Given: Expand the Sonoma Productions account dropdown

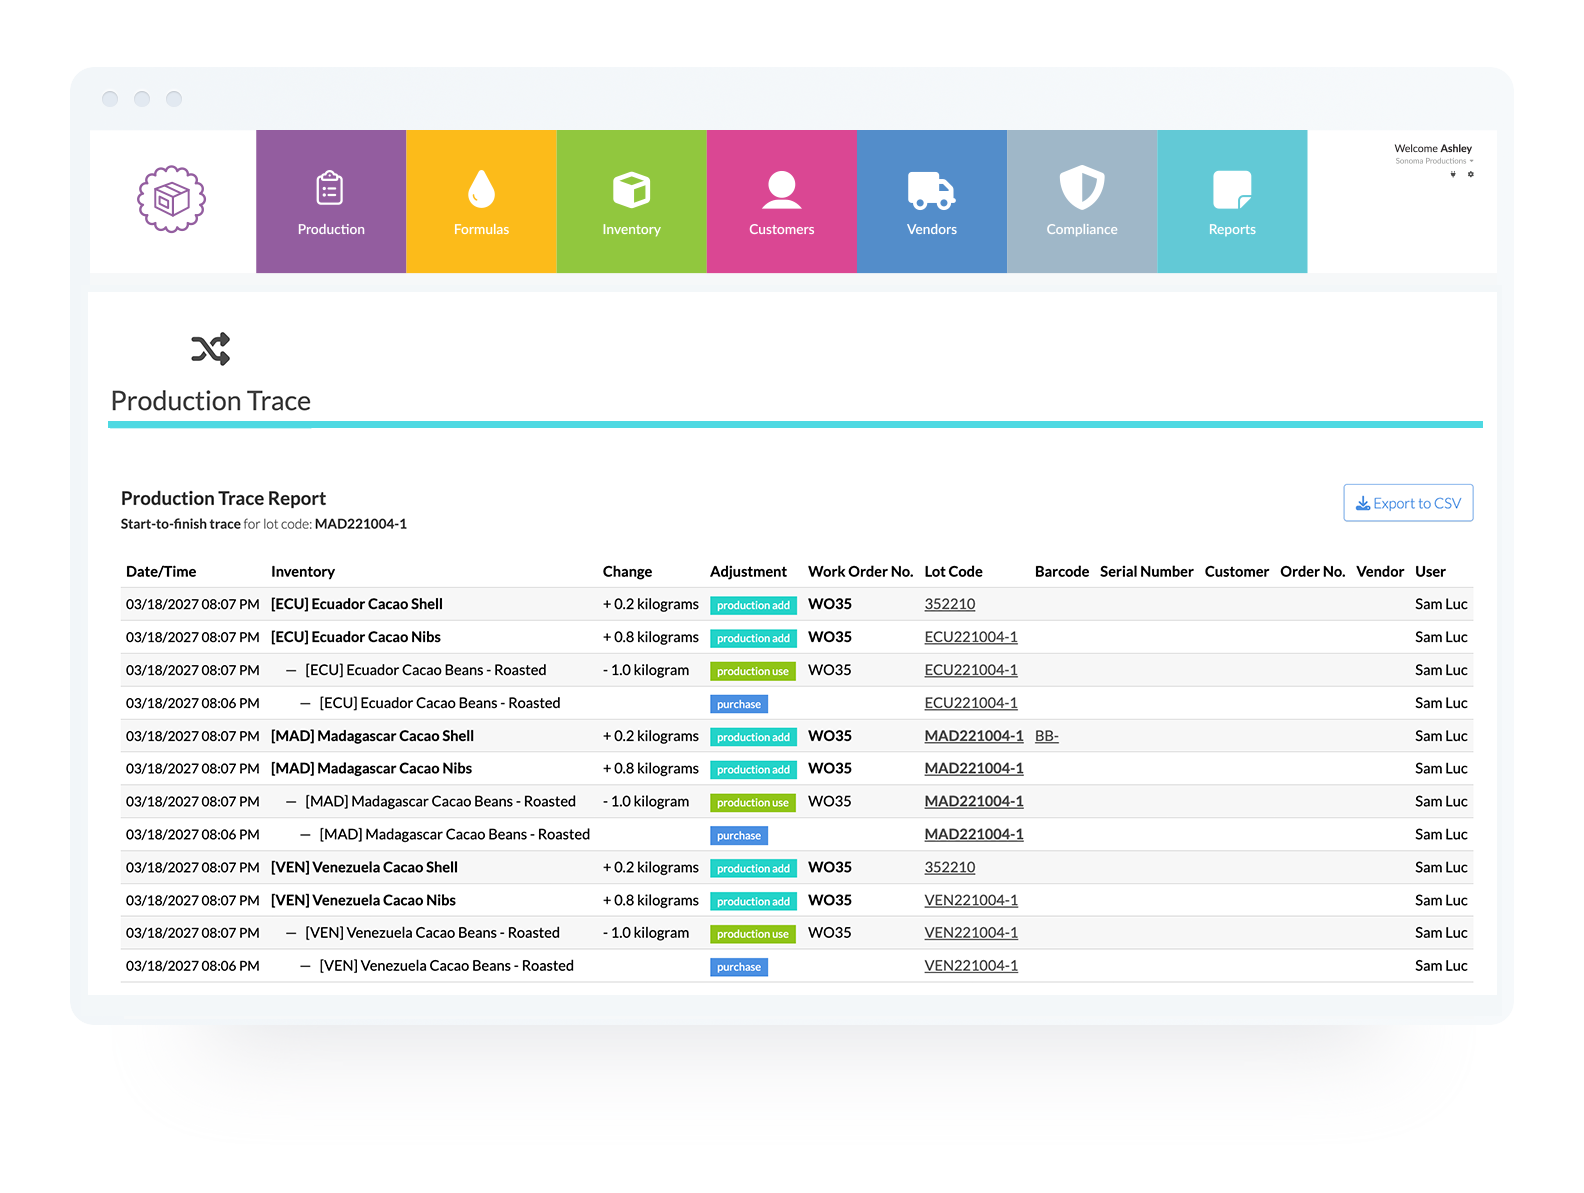Looking at the screenshot, I should [1434, 161].
